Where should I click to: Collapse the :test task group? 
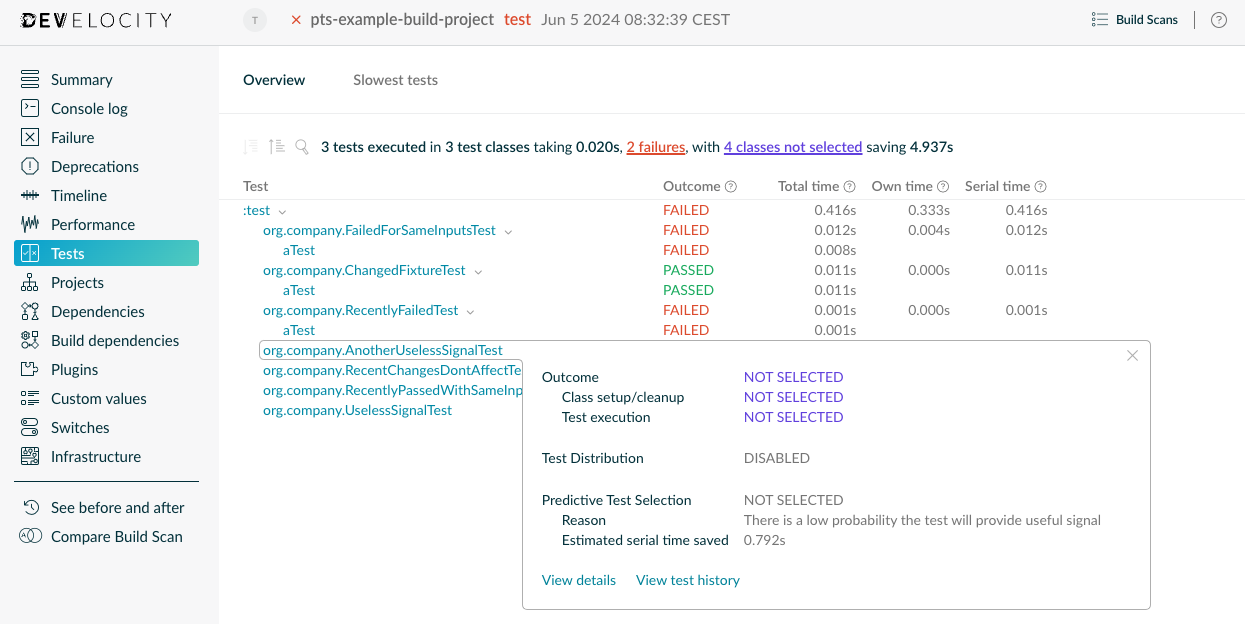coord(280,210)
